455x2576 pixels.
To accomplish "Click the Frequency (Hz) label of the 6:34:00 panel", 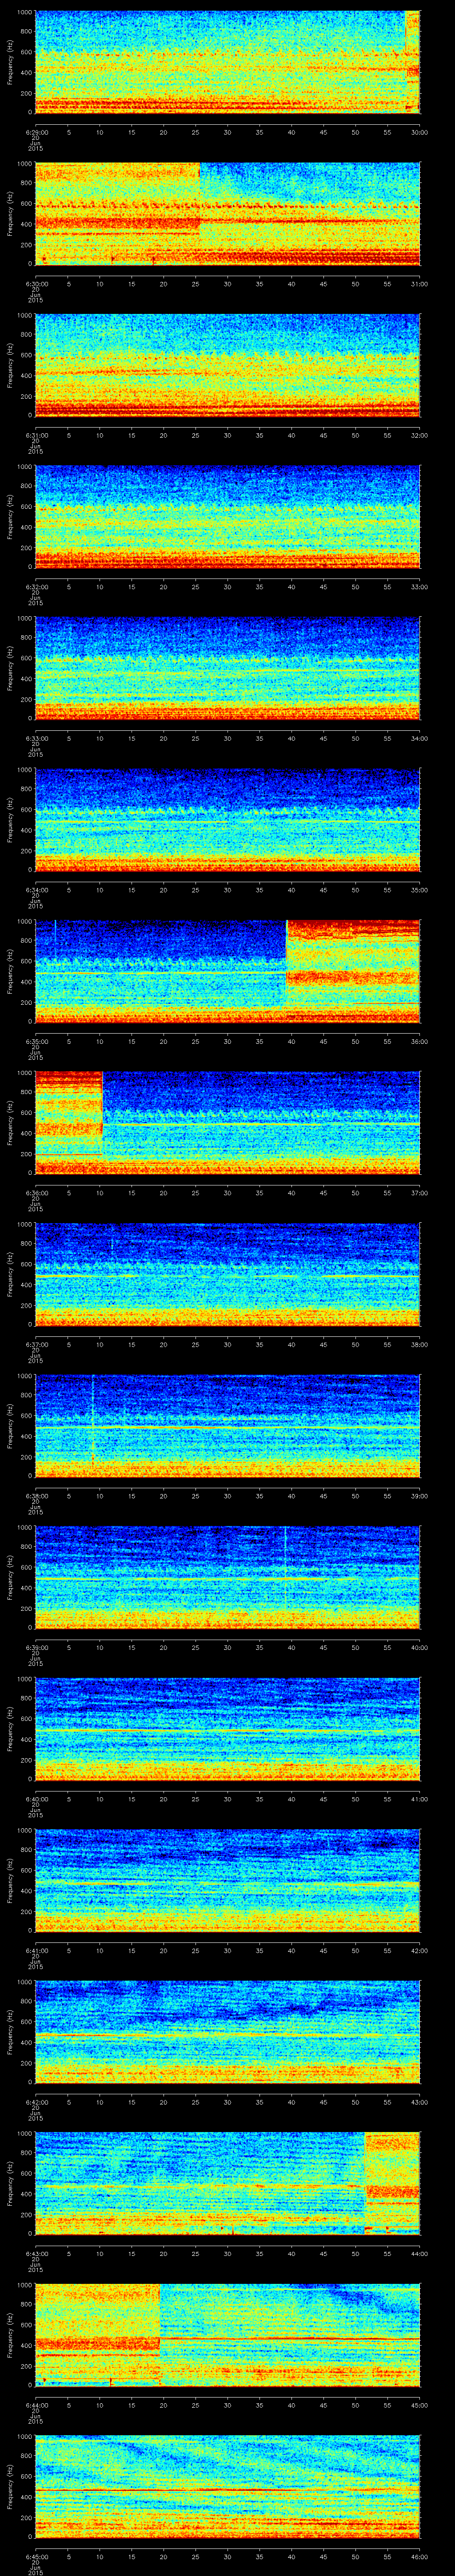I will [x=10, y=820].
